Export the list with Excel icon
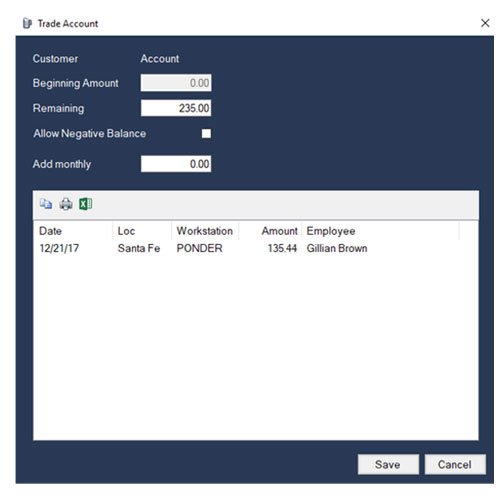The width and height of the screenshot is (500, 500). tap(85, 204)
